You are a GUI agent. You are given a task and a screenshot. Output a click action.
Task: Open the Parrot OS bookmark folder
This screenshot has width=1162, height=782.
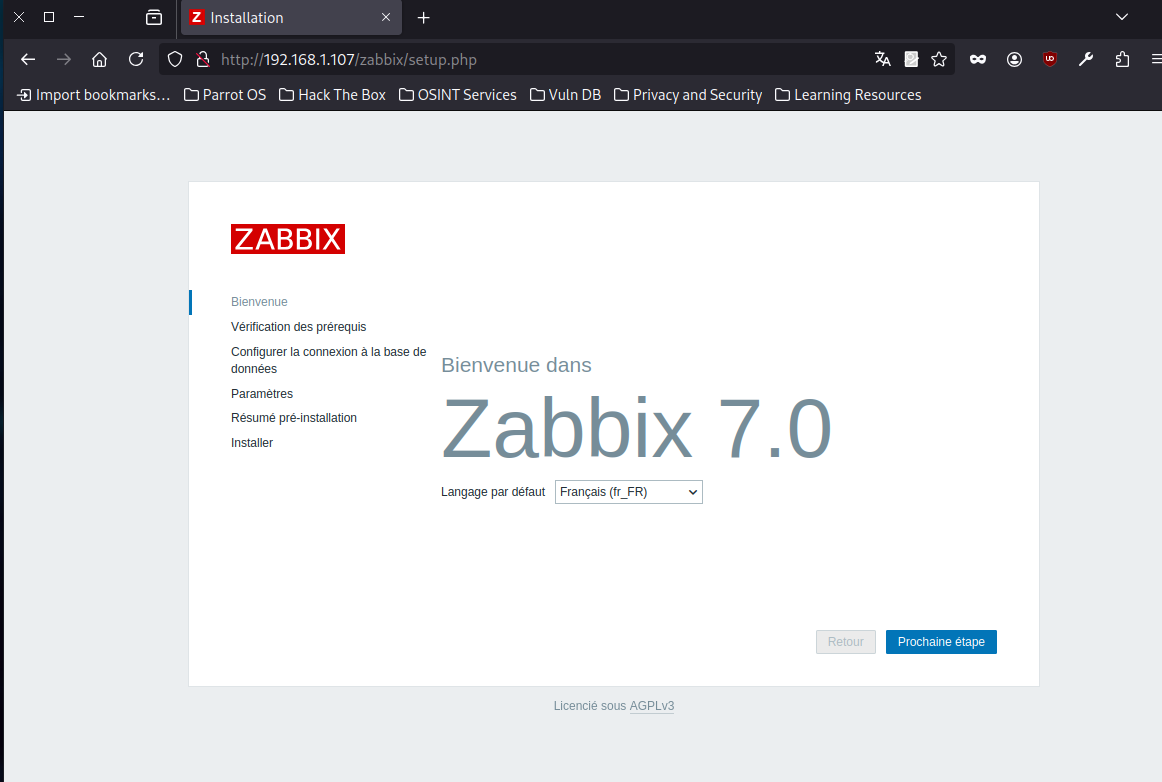225,95
